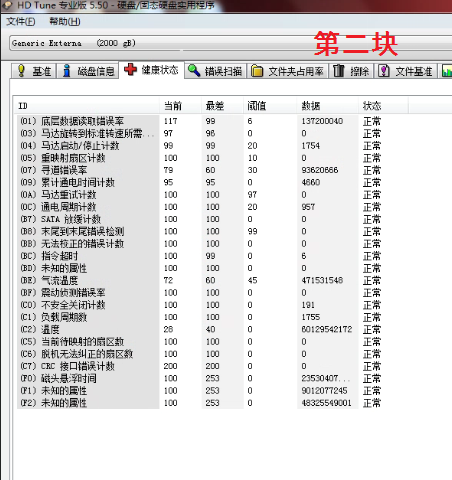The width and height of the screenshot is (452, 480).
Task: Click data value 901207724
Action: (x=325, y=391)
